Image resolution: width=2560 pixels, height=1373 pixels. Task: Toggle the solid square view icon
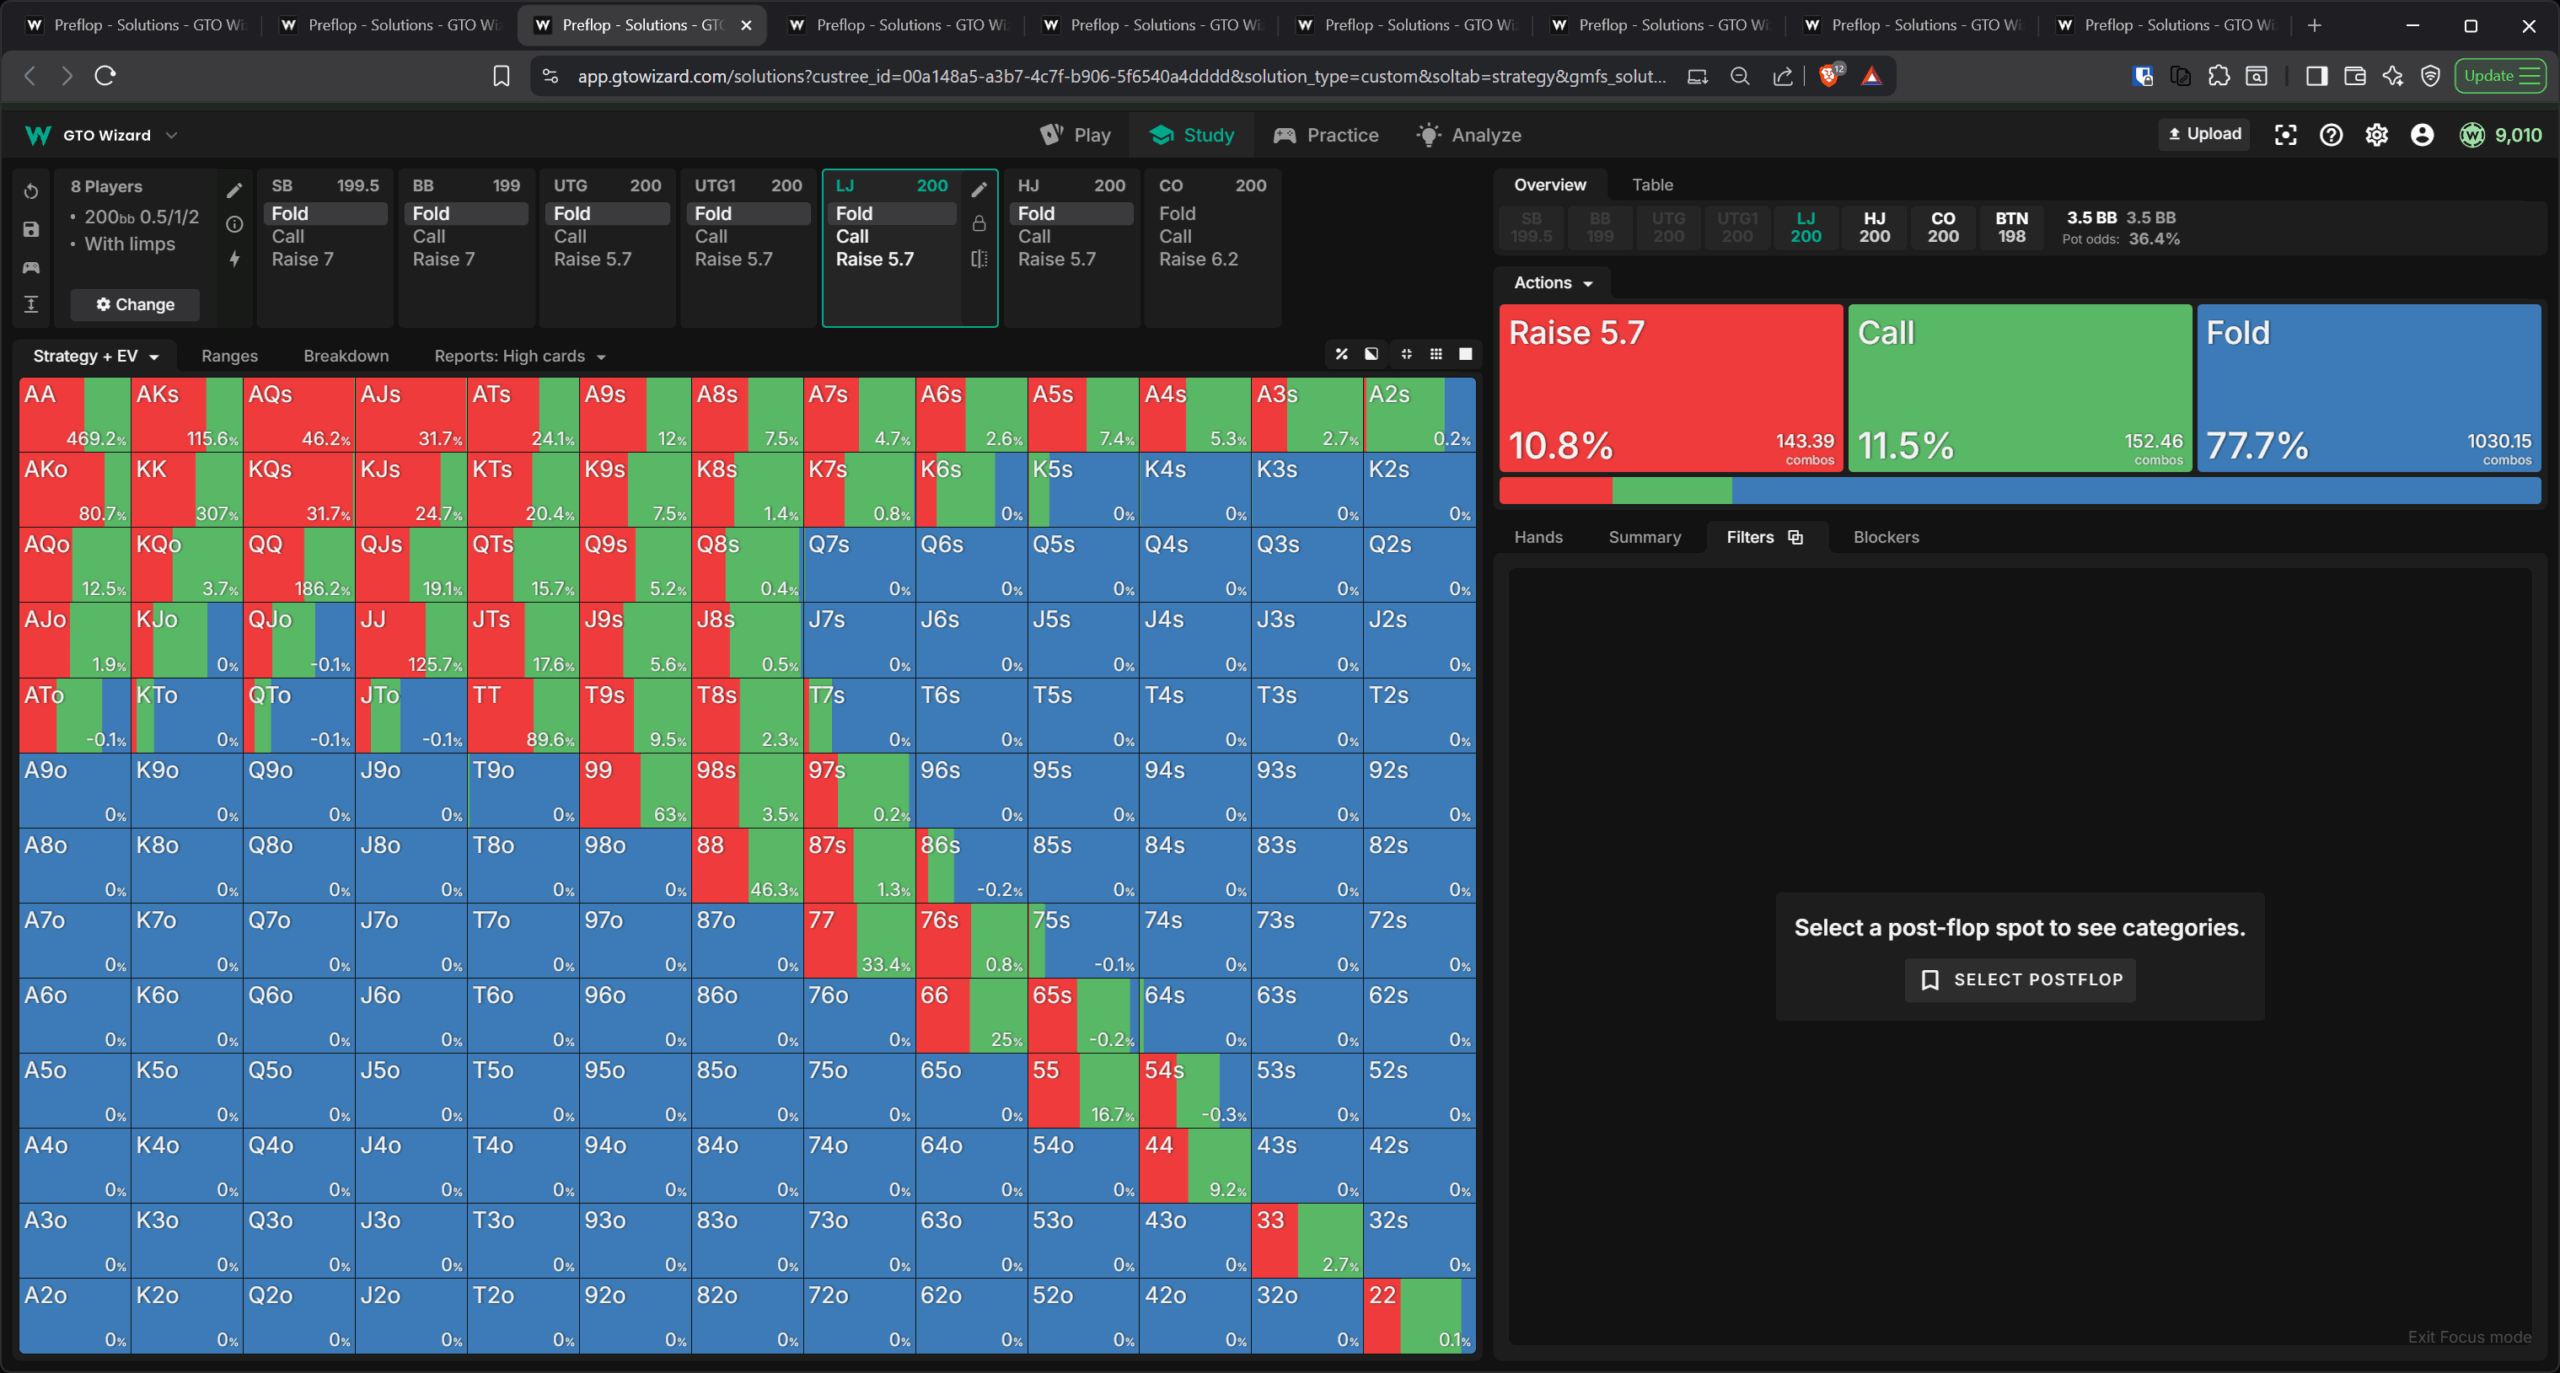pos(1465,354)
